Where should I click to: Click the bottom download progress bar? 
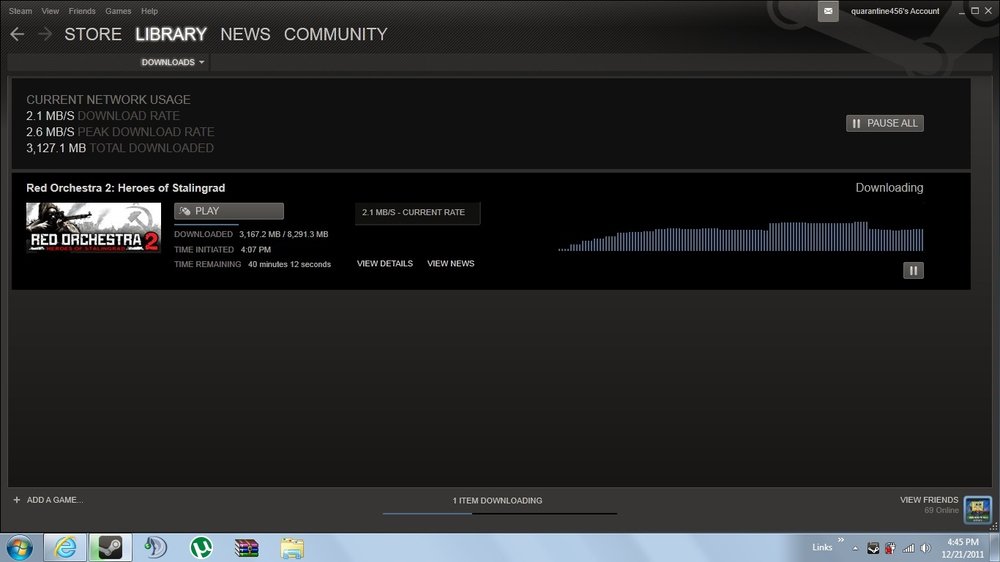500,513
